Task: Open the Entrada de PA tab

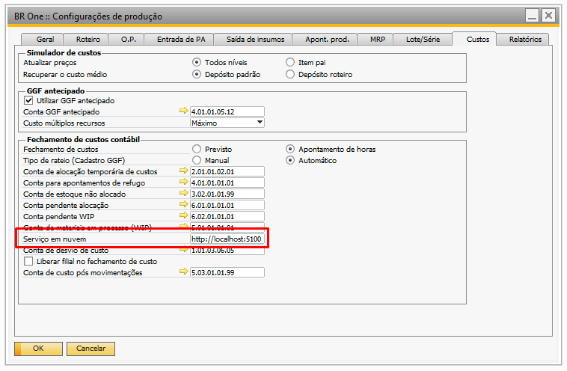Action: click(x=179, y=39)
